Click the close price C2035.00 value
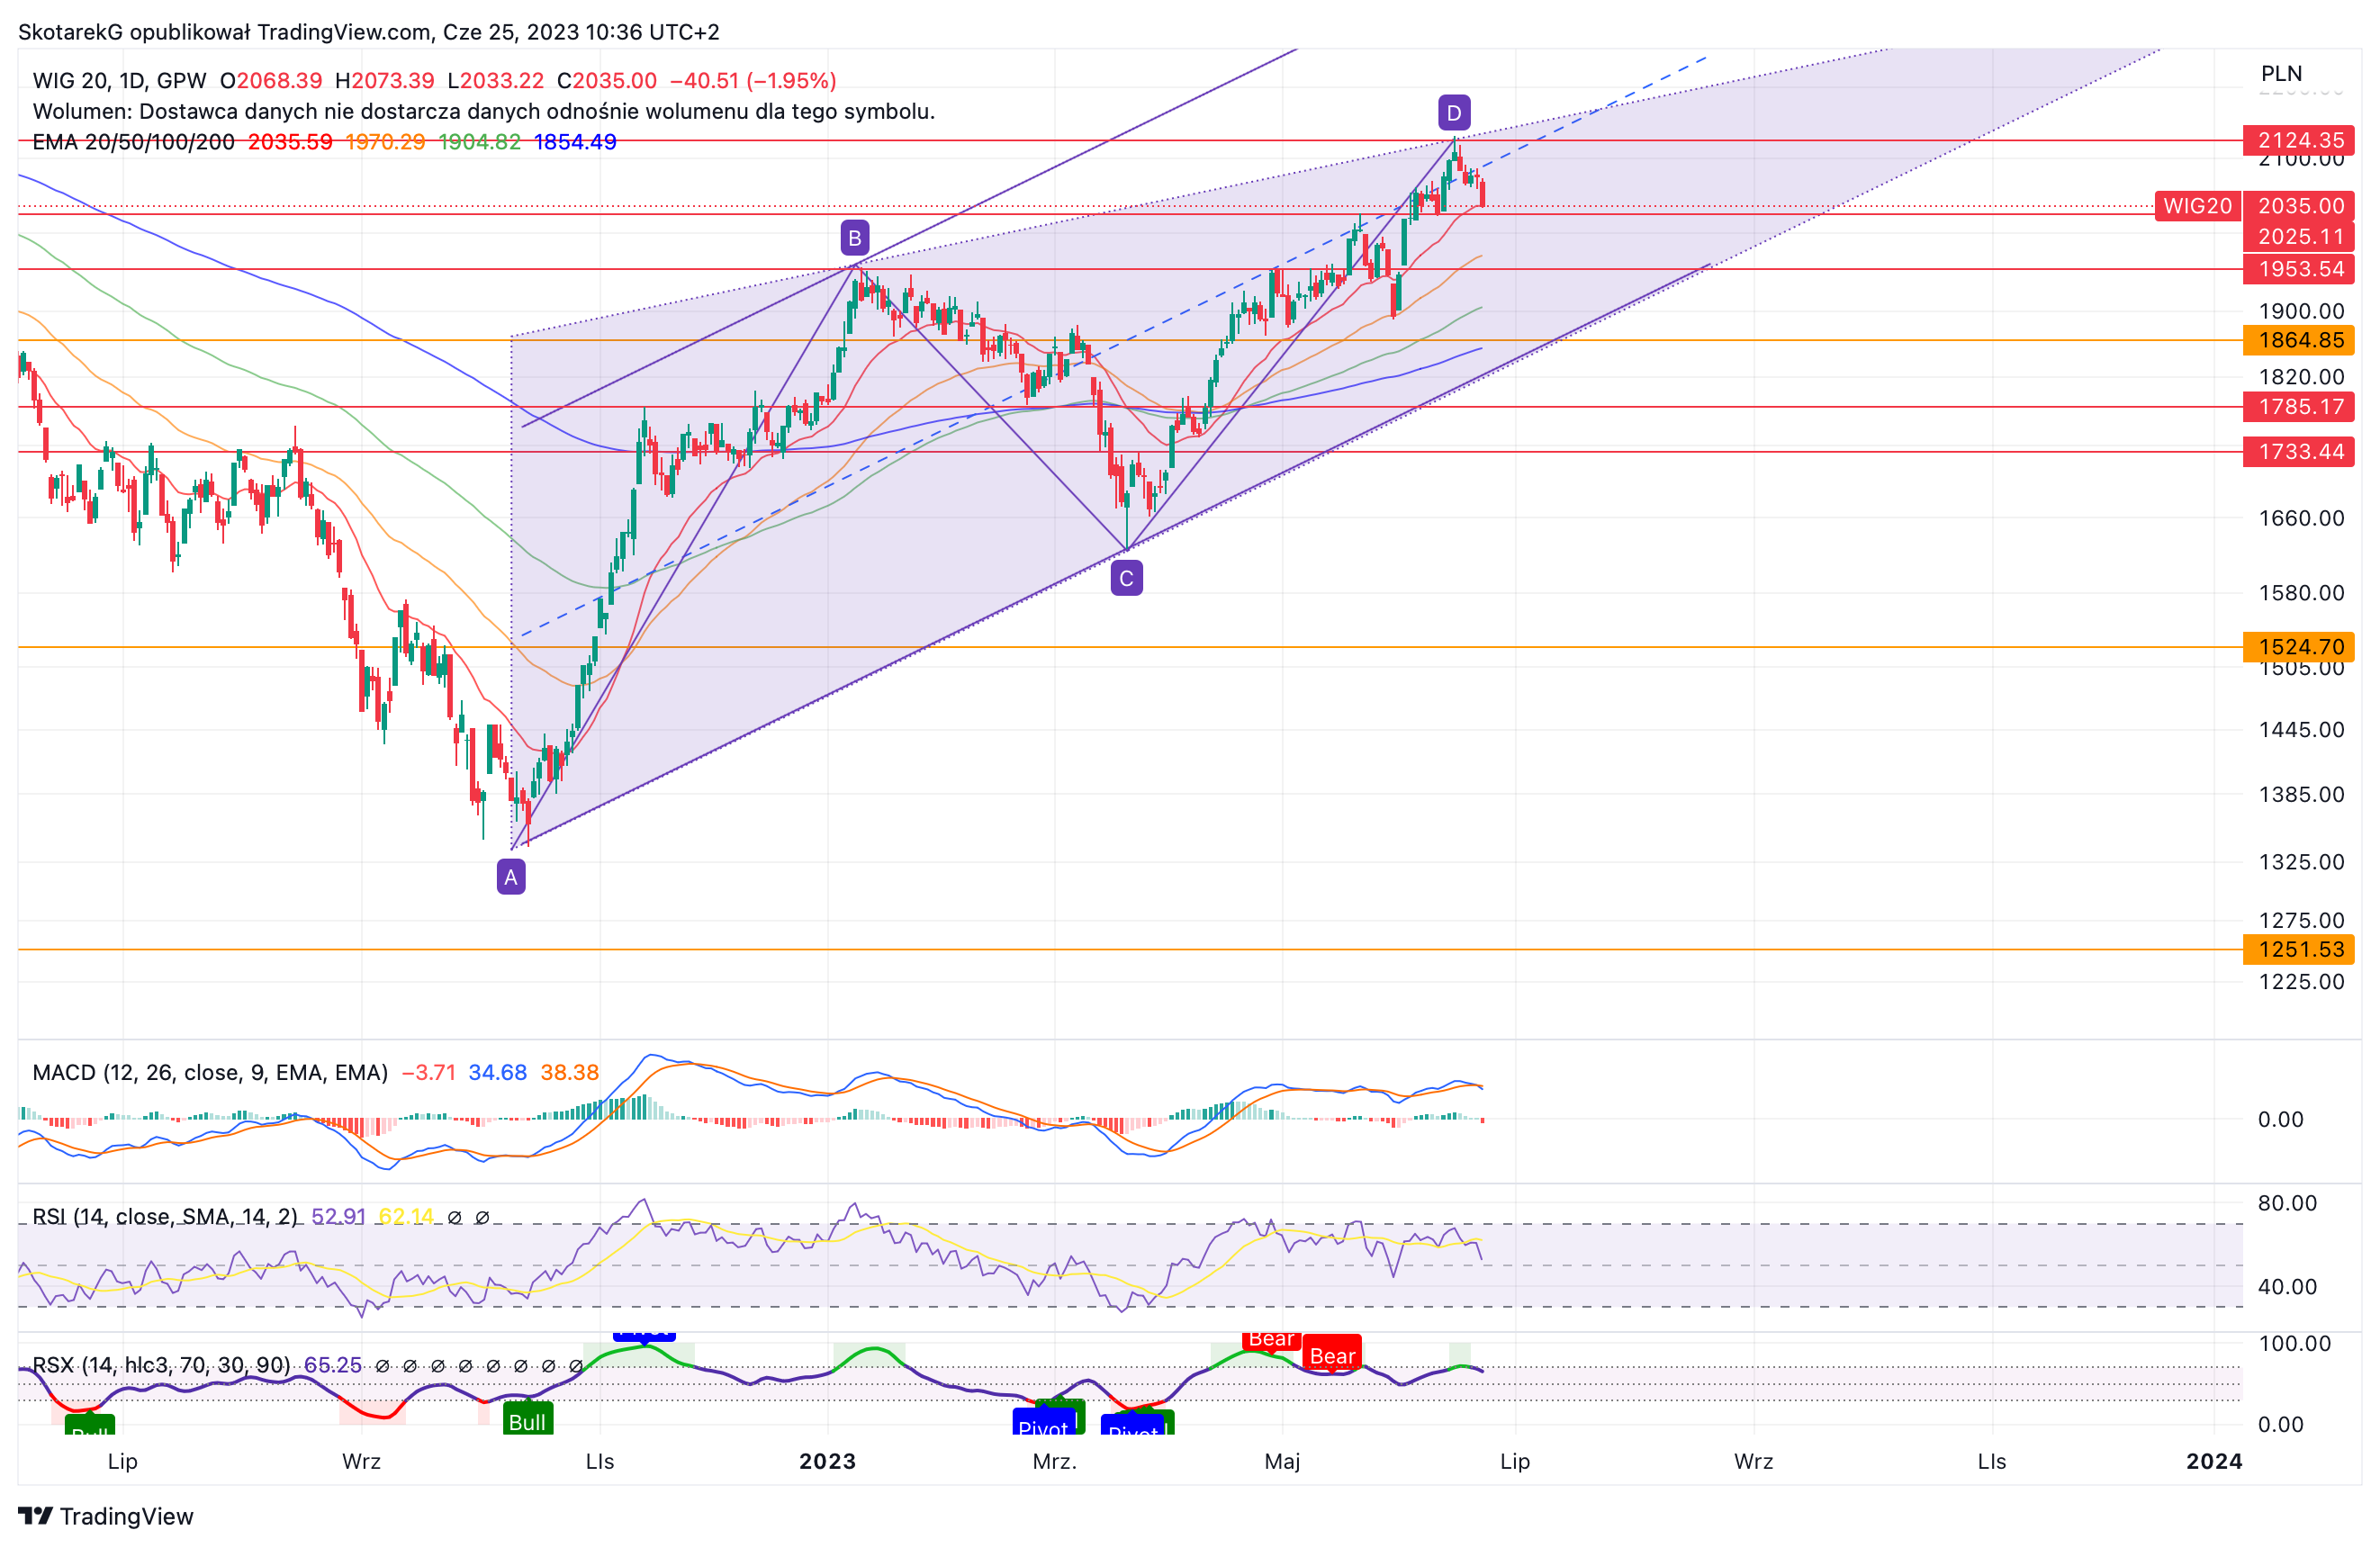 (607, 81)
